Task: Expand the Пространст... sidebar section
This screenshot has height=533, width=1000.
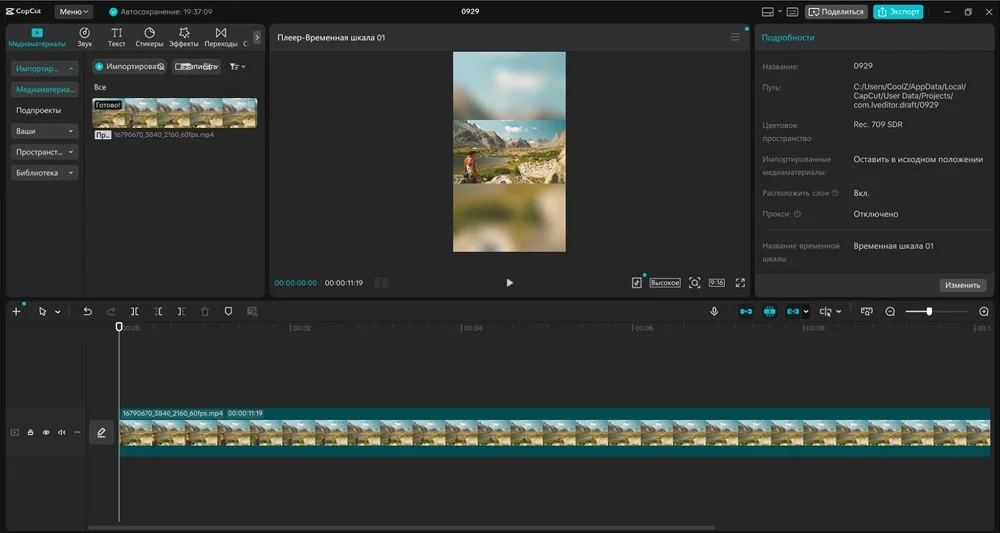Action: coord(44,152)
